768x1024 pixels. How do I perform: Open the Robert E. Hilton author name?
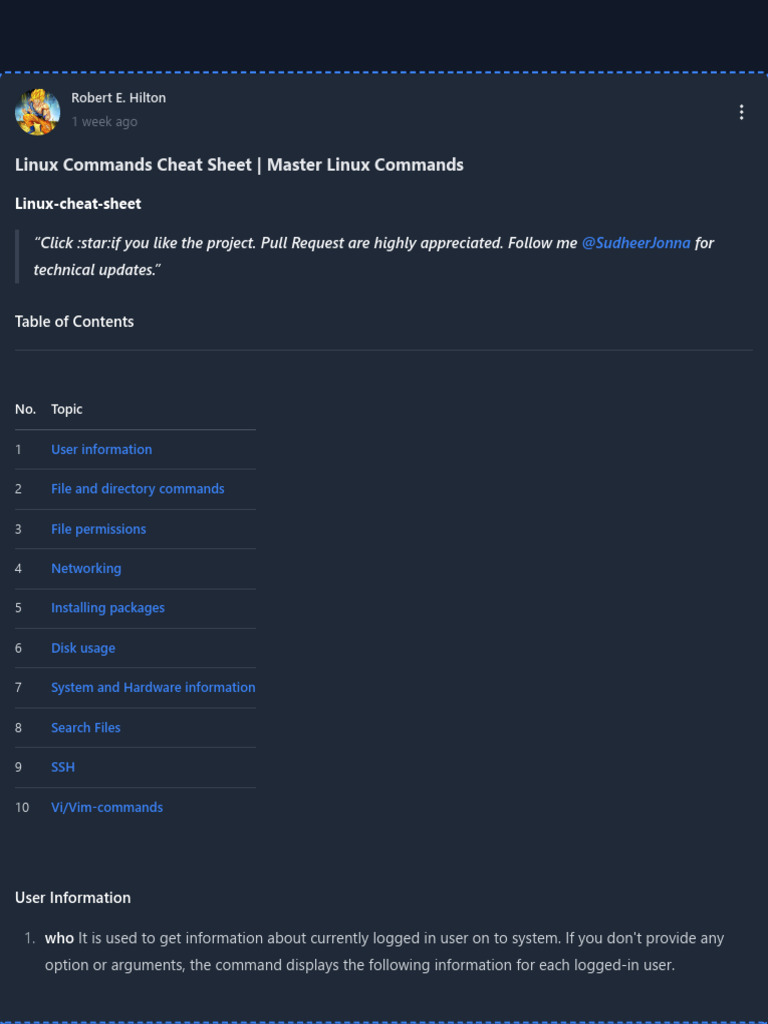coord(118,98)
